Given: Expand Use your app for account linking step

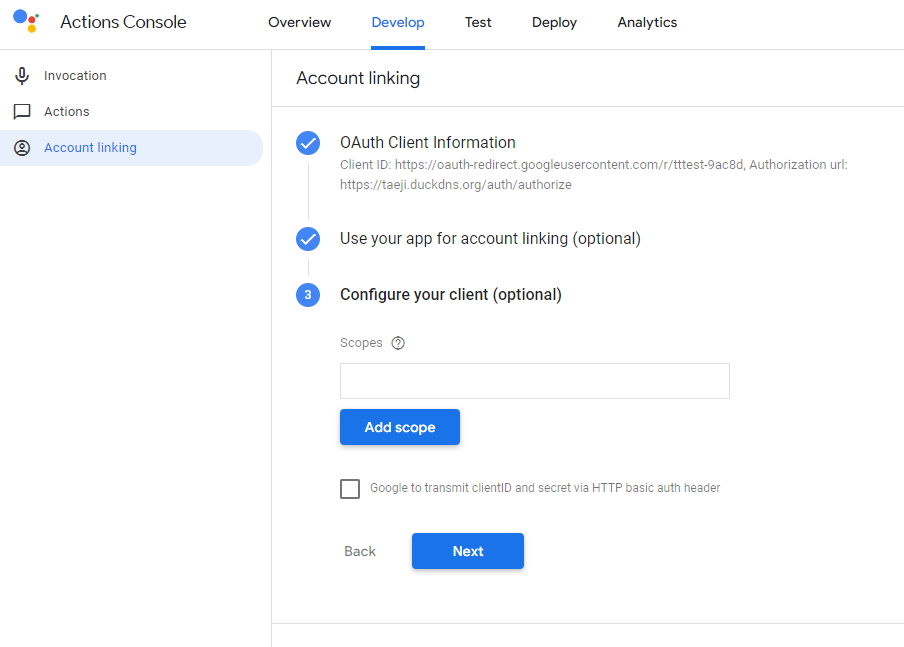Looking at the screenshot, I should [490, 239].
